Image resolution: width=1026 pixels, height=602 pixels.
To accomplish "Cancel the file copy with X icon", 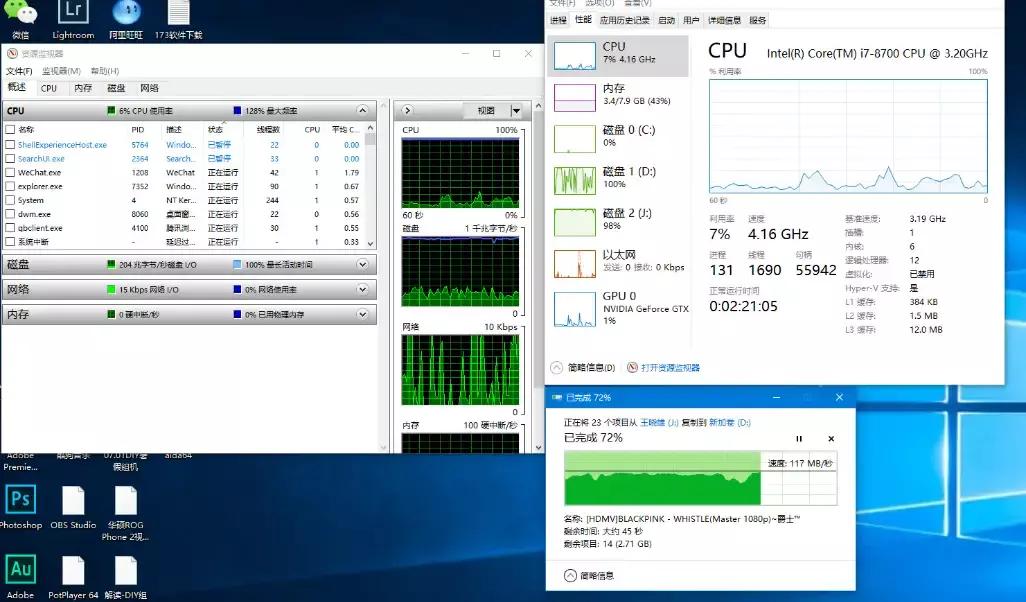I will point(831,439).
